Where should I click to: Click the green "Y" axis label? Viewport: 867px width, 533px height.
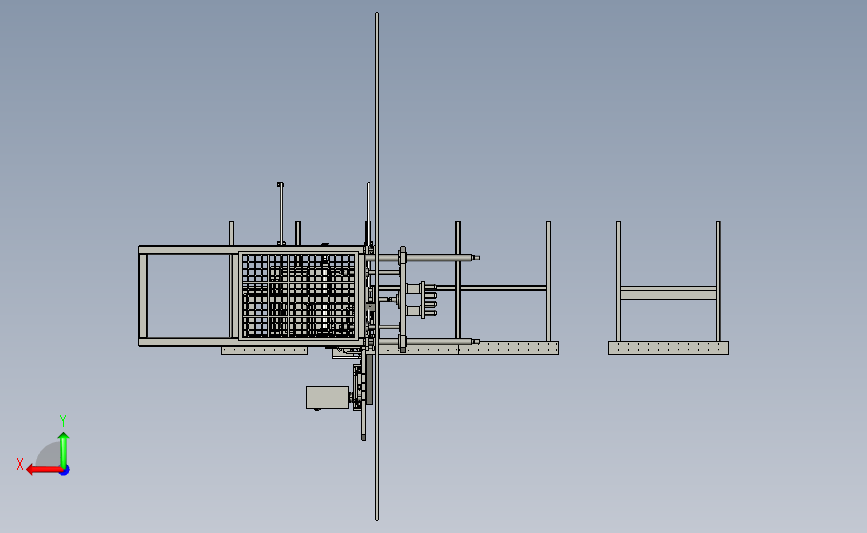click(x=63, y=421)
